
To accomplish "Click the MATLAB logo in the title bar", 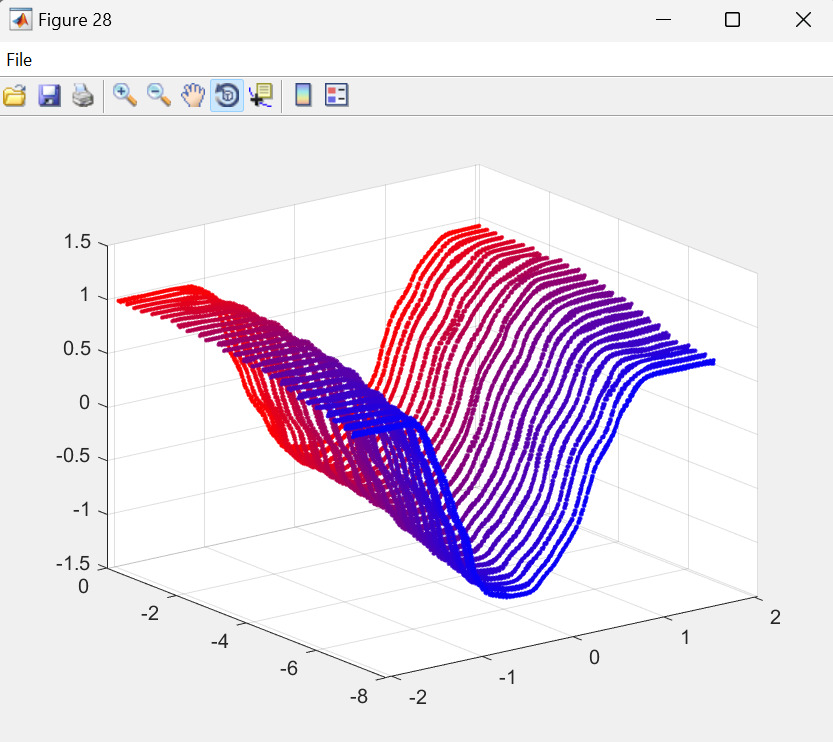I will click(x=20, y=20).
